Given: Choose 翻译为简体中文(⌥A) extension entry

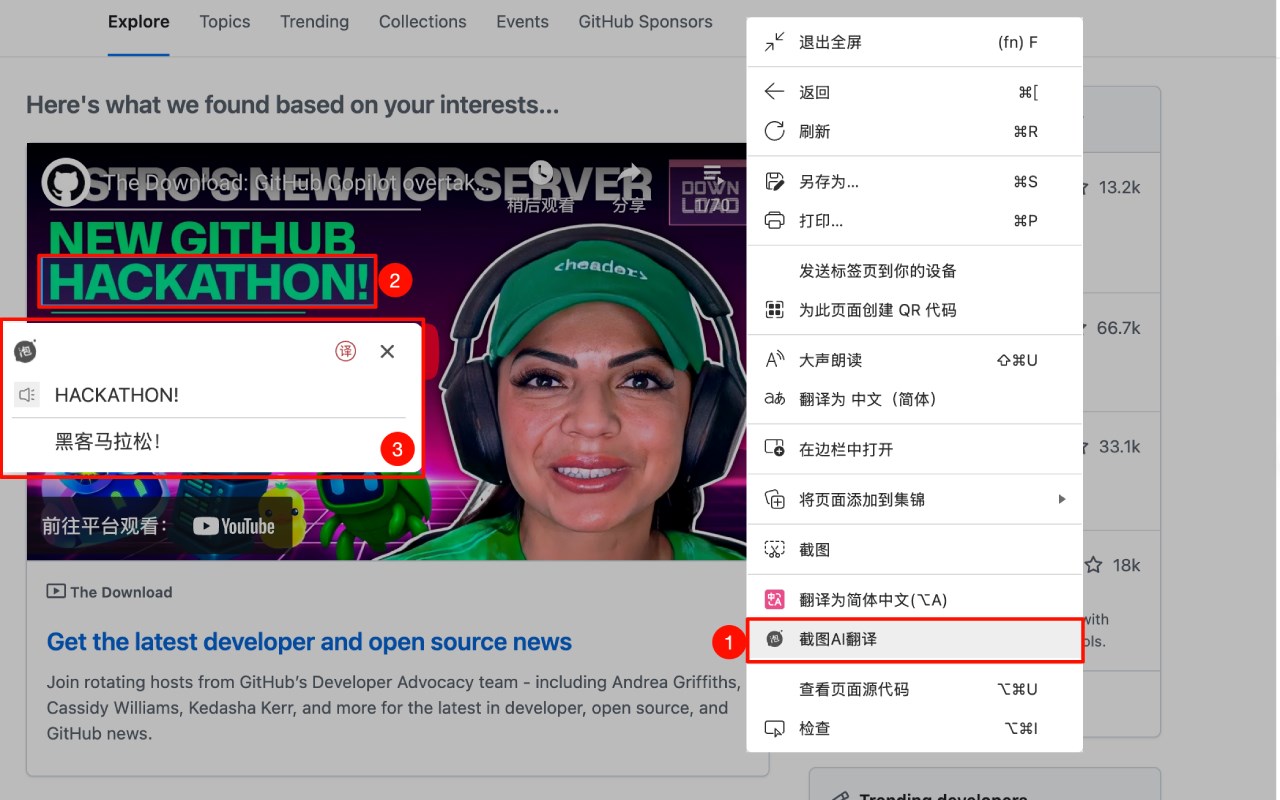Looking at the screenshot, I should [x=914, y=599].
